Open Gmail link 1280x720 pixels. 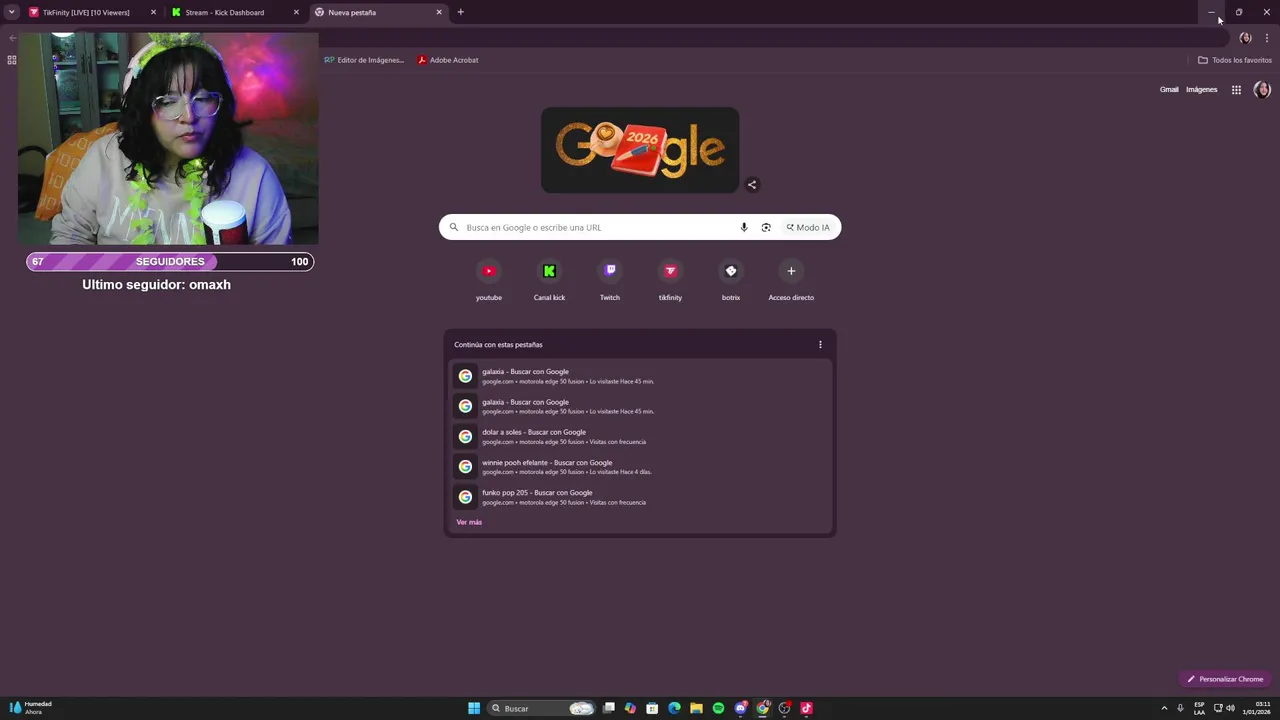(1169, 89)
